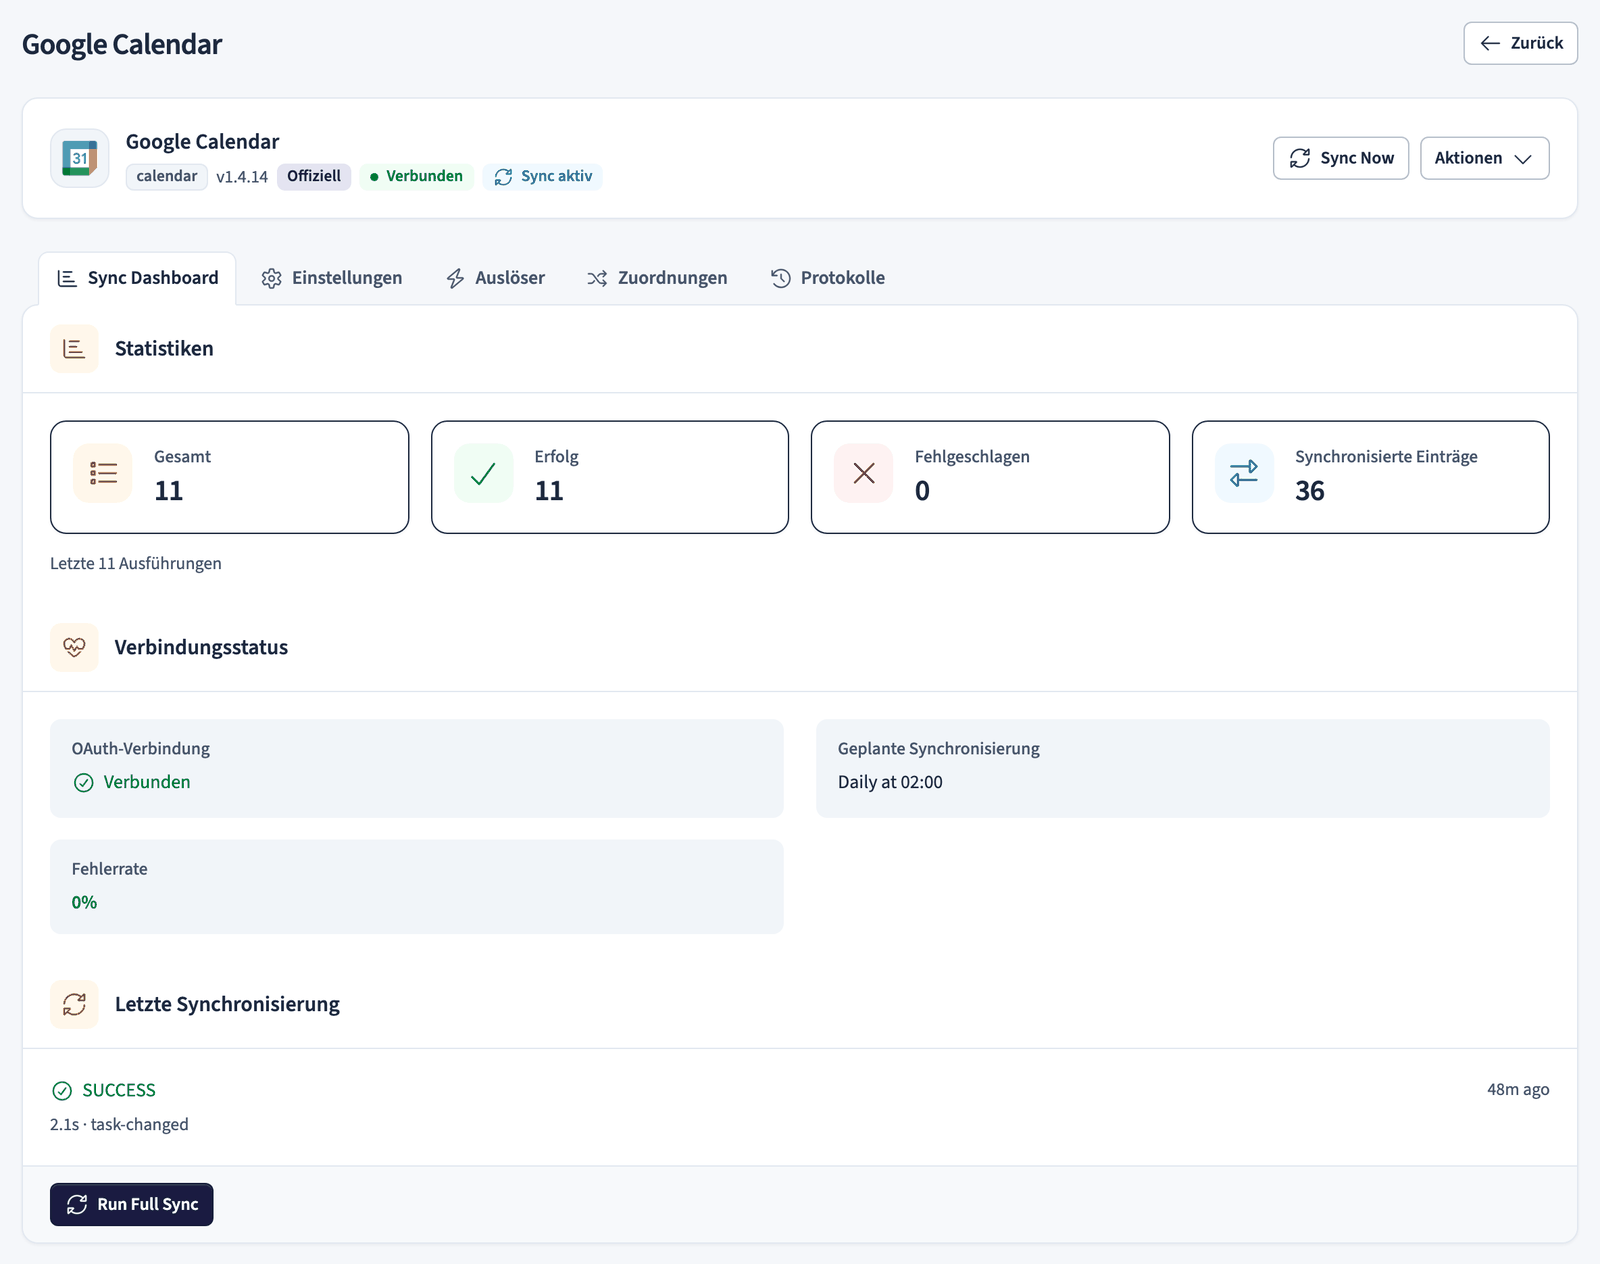Click the calendar tag label
The width and height of the screenshot is (1600, 1264).
167,176
